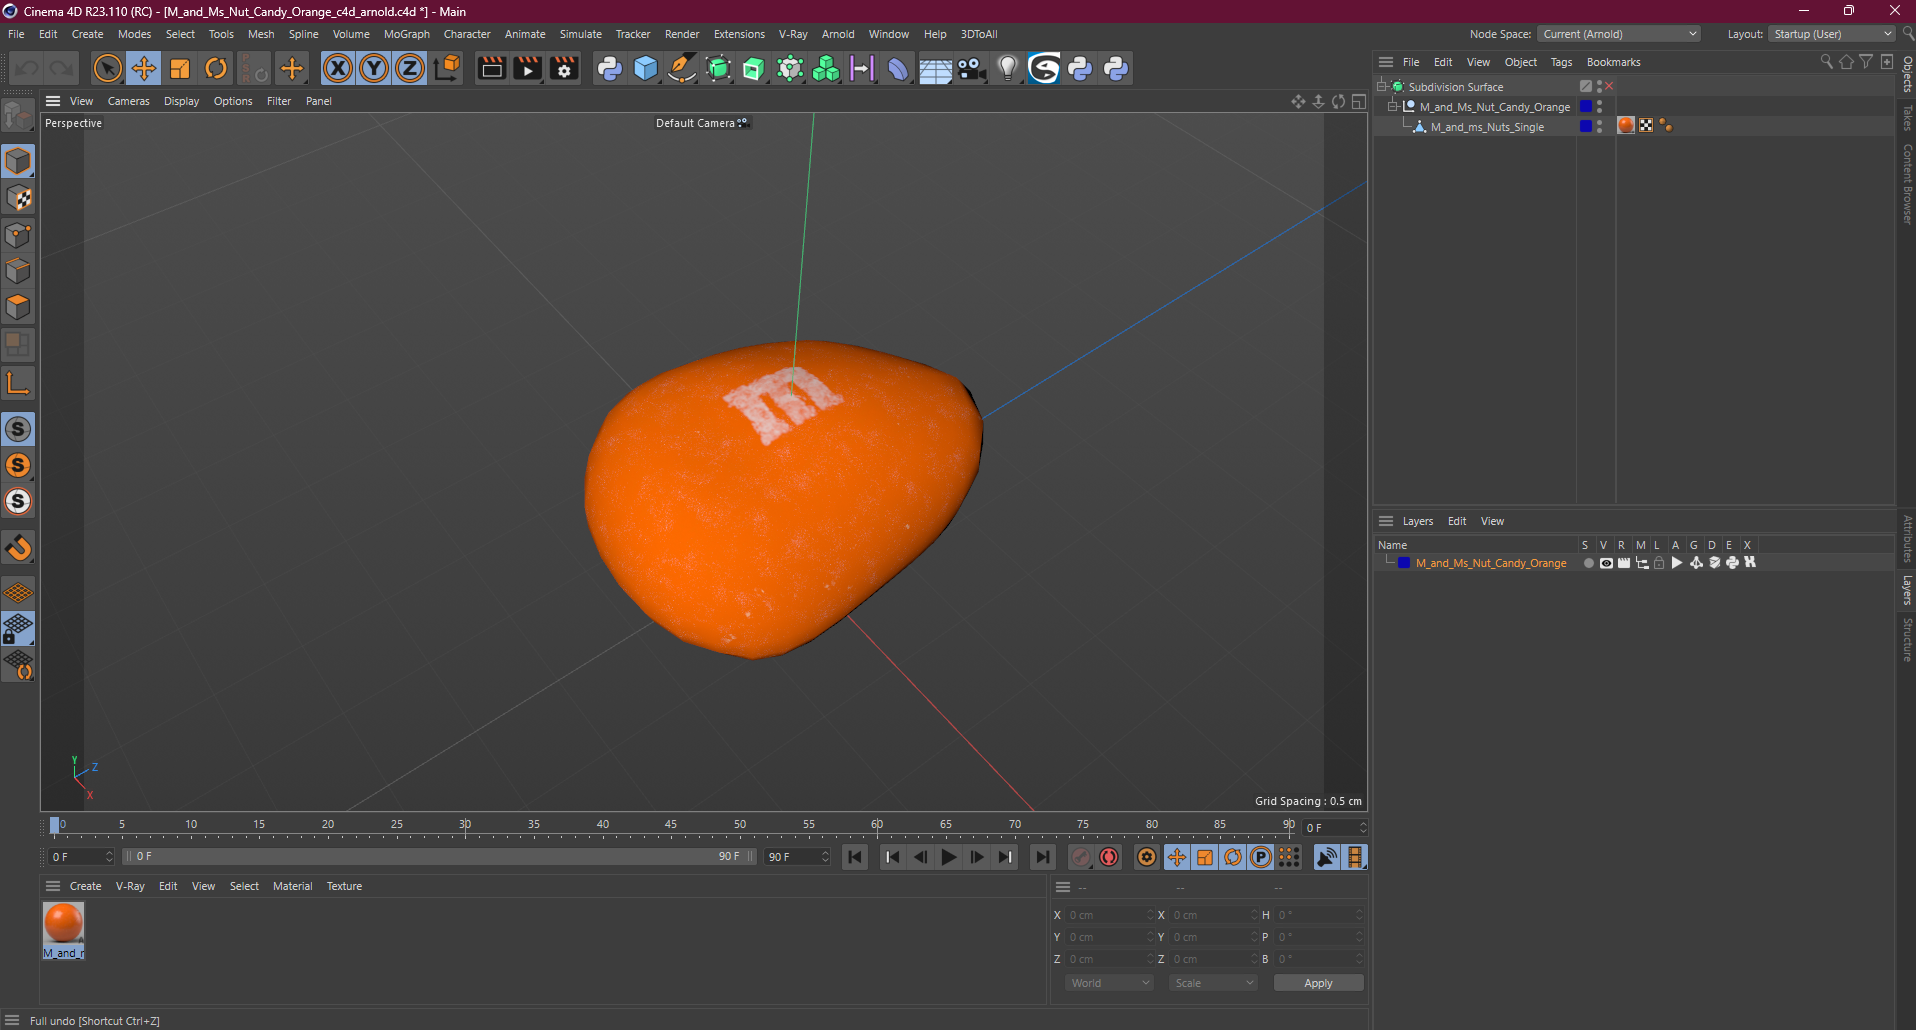Toggle snapping magnet icon in sidebar
Viewport: 1916px width, 1030px height.
point(18,547)
